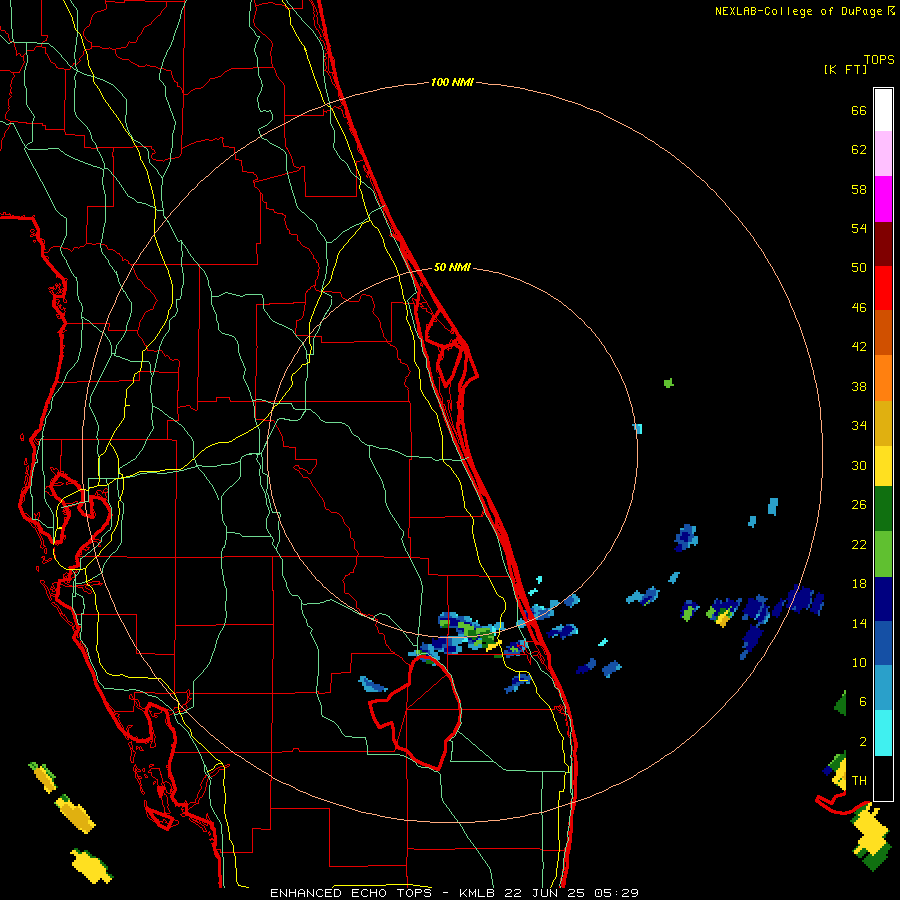Screen dimensions: 900x900
Task: Click the ENHANCED ECHO TOPS caption text
Action: 351,893
